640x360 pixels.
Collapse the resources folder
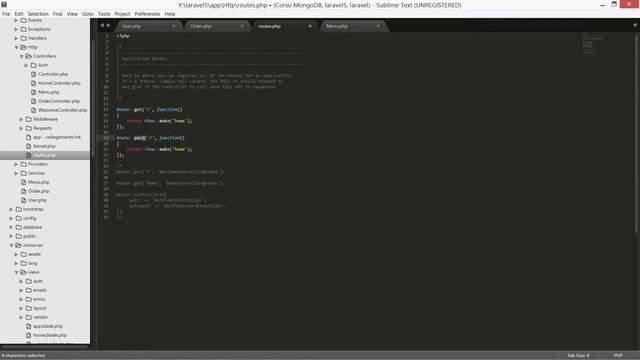coord(11,245)
